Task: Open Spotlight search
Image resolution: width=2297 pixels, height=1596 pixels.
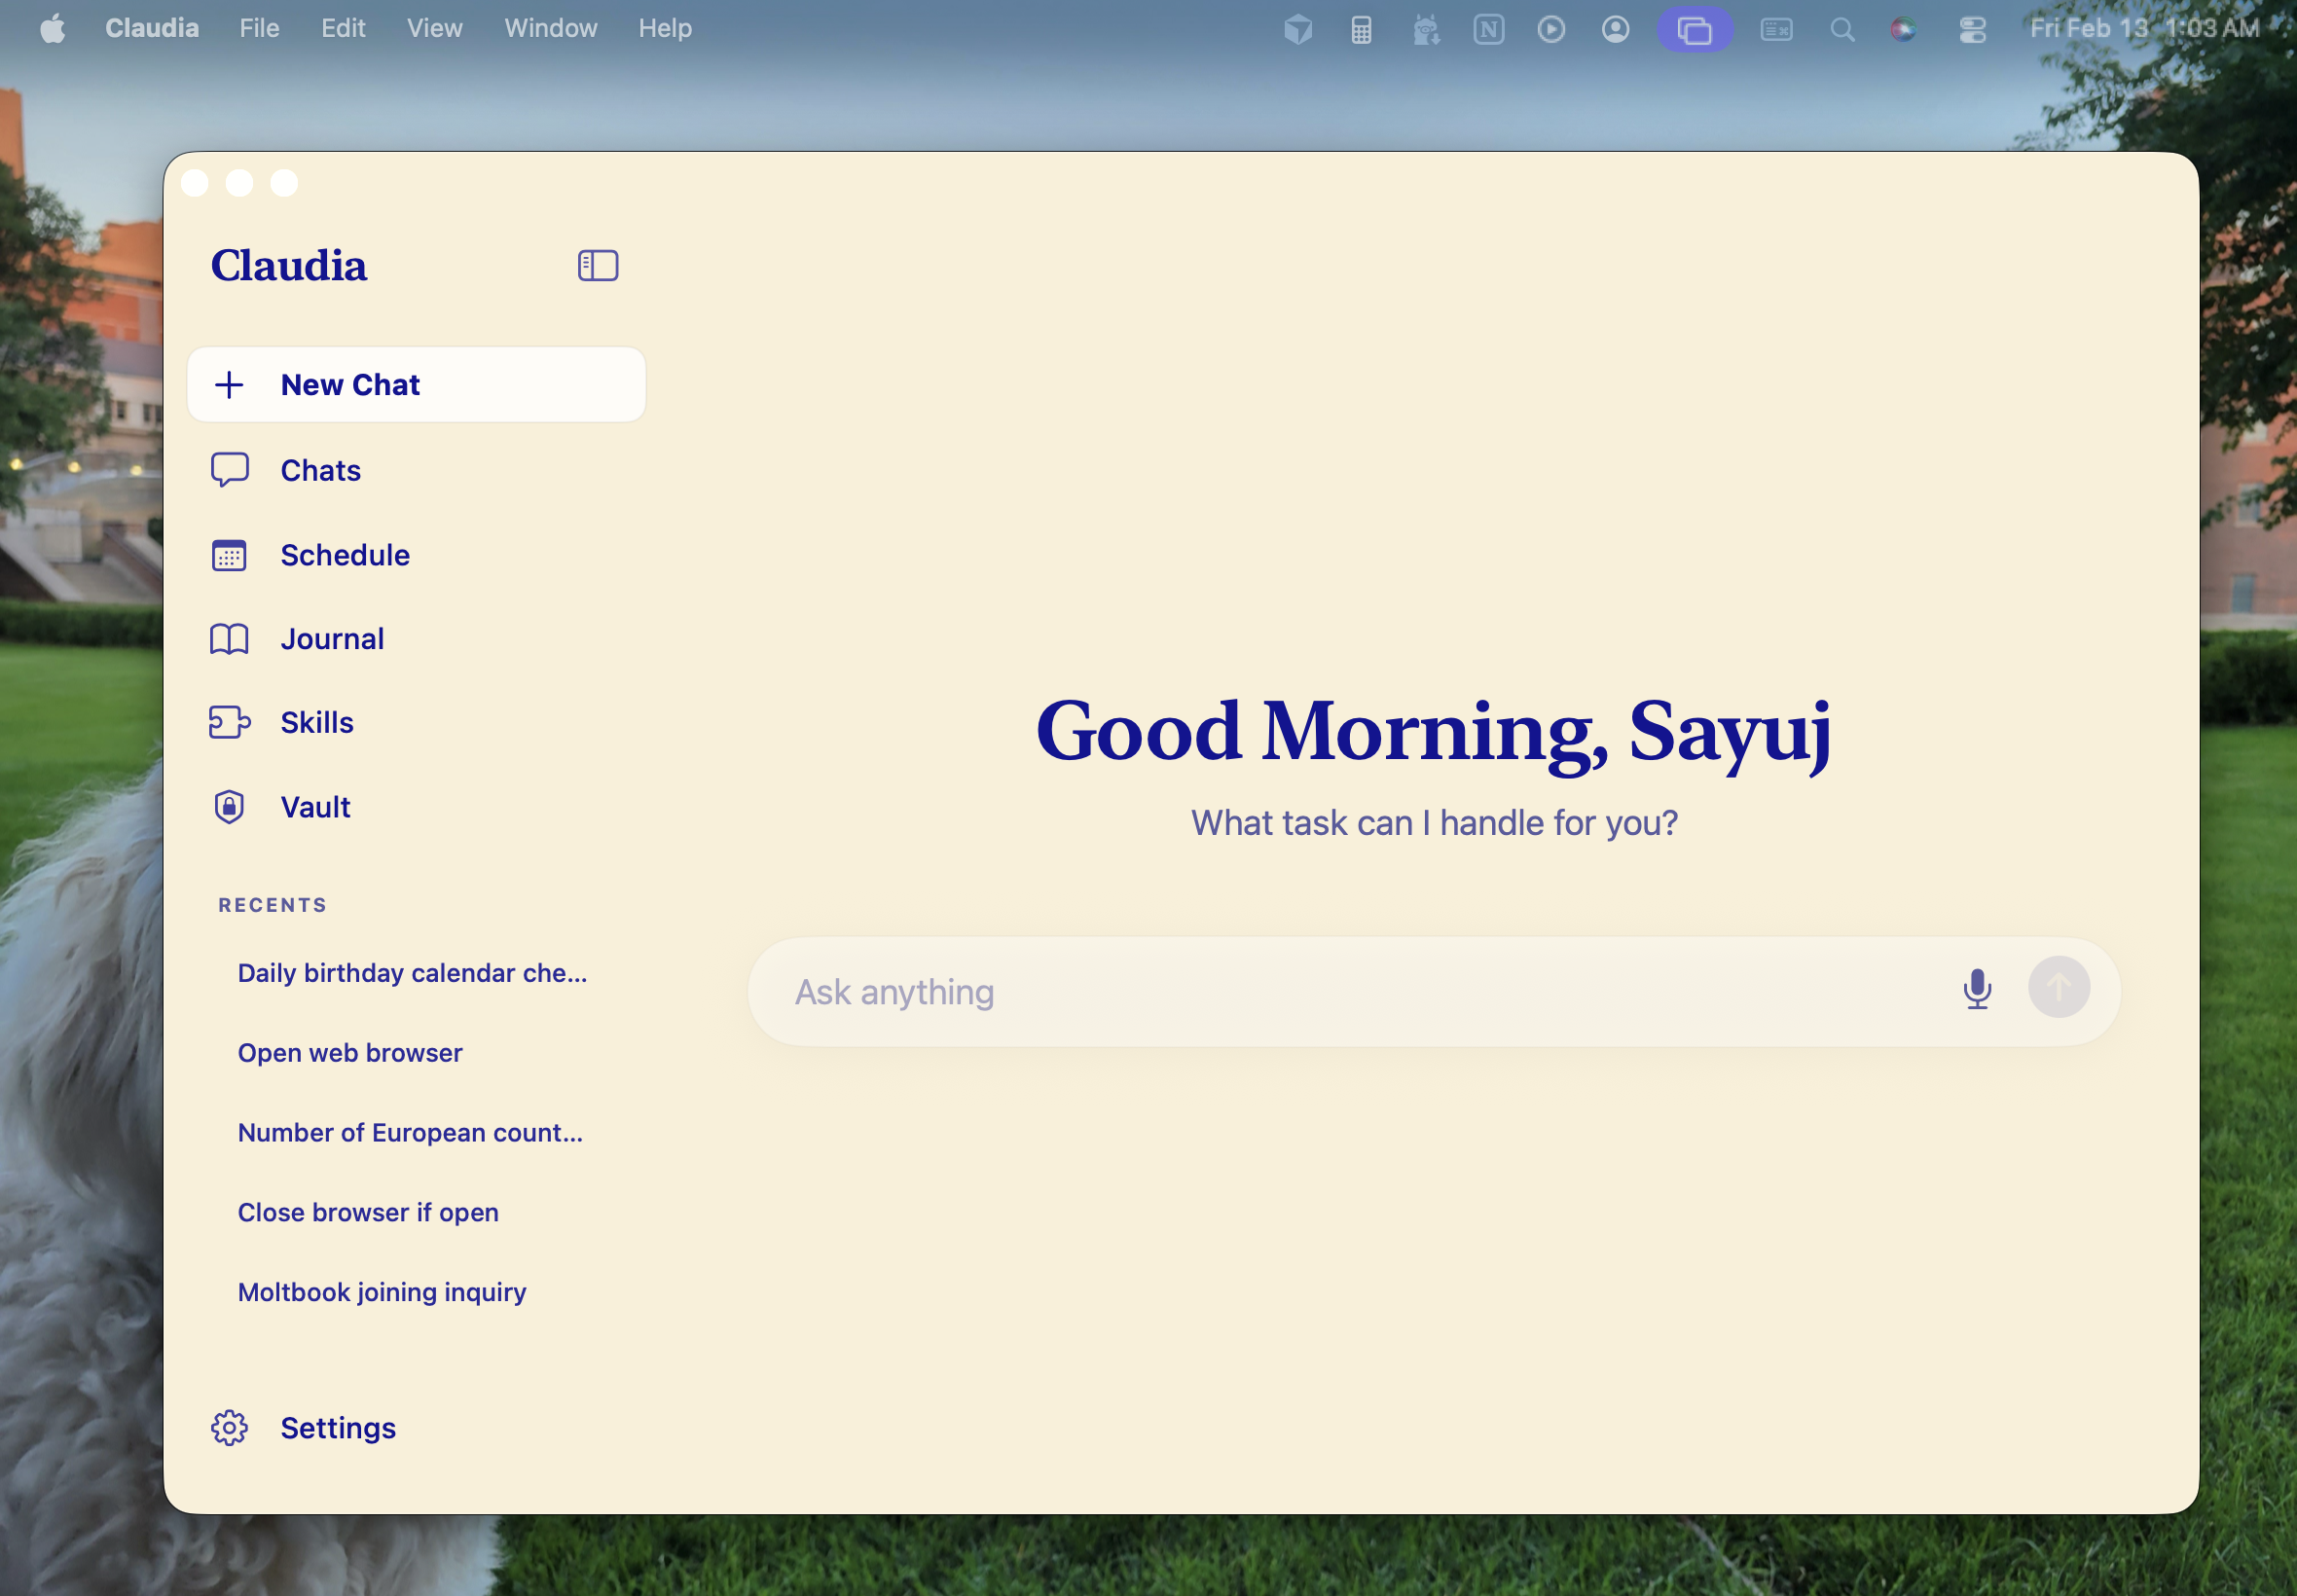Action: point(1842,27)
